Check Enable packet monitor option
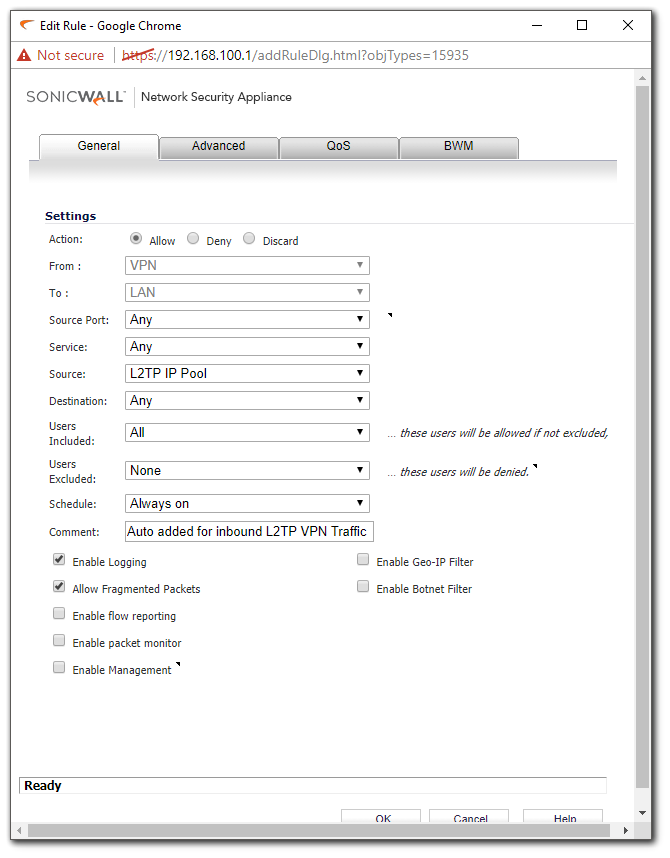The image size is (670, 858). (59, 642)
